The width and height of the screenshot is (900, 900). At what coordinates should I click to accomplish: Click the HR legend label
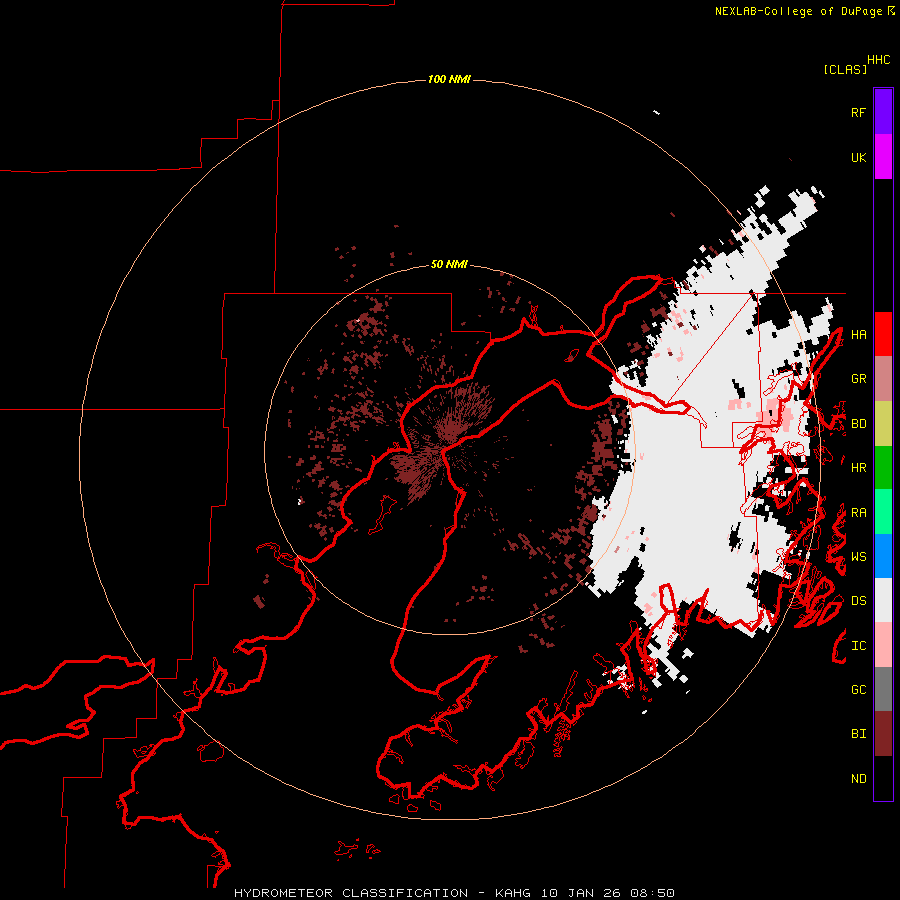click(x=858, y=468)
